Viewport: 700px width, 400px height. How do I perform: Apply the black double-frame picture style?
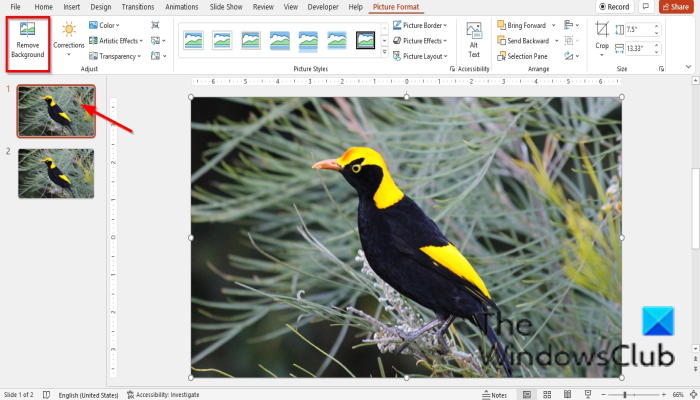click(x=365, y=41)
